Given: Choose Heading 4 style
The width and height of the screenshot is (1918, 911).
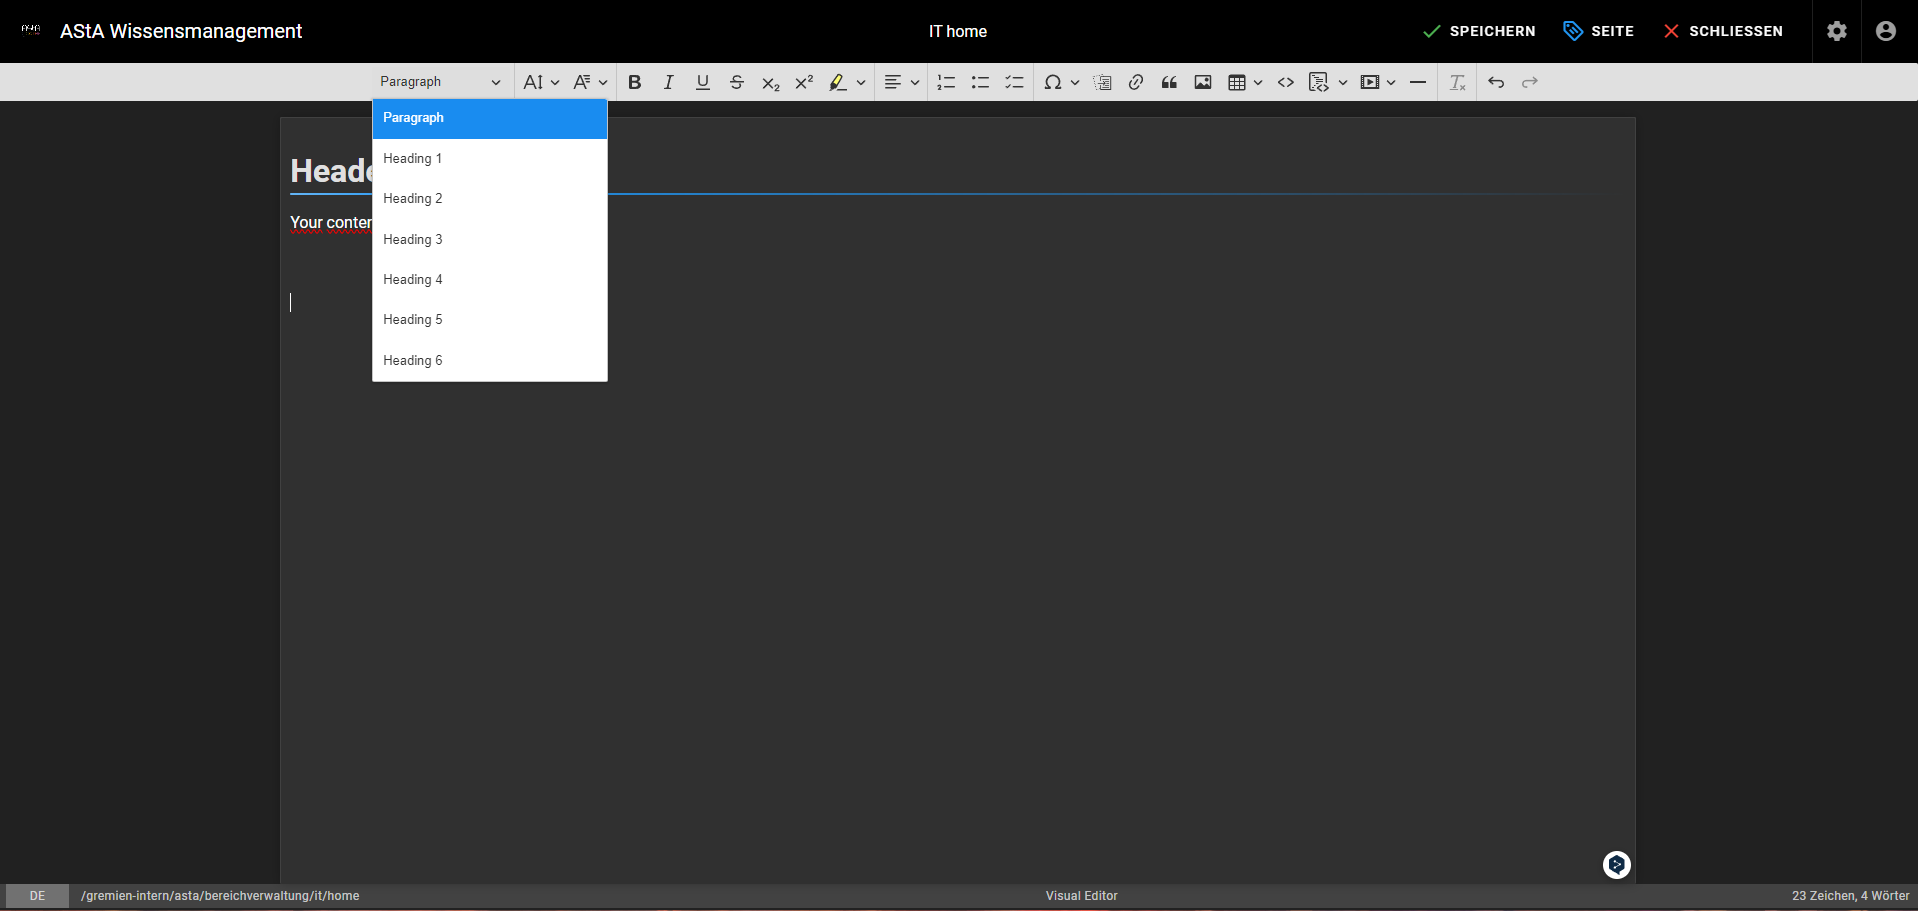Looking at the screenshot, I should click(490, 279).
